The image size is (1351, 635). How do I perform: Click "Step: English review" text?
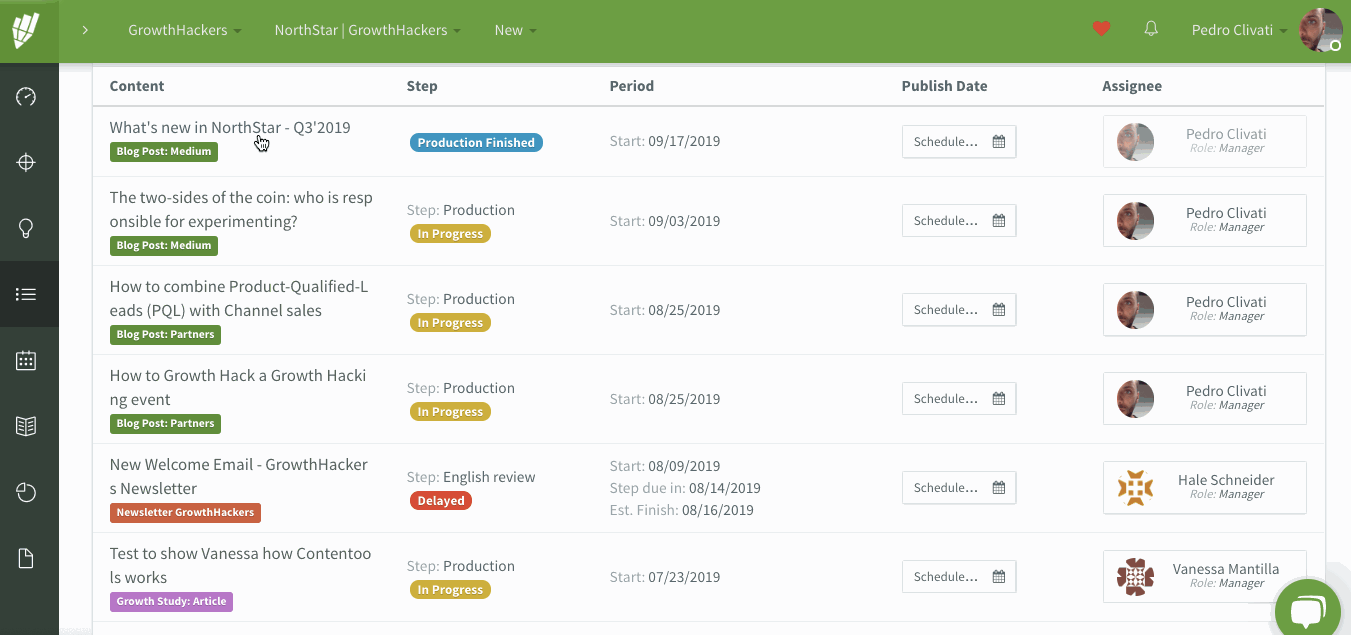pos(471,477)
